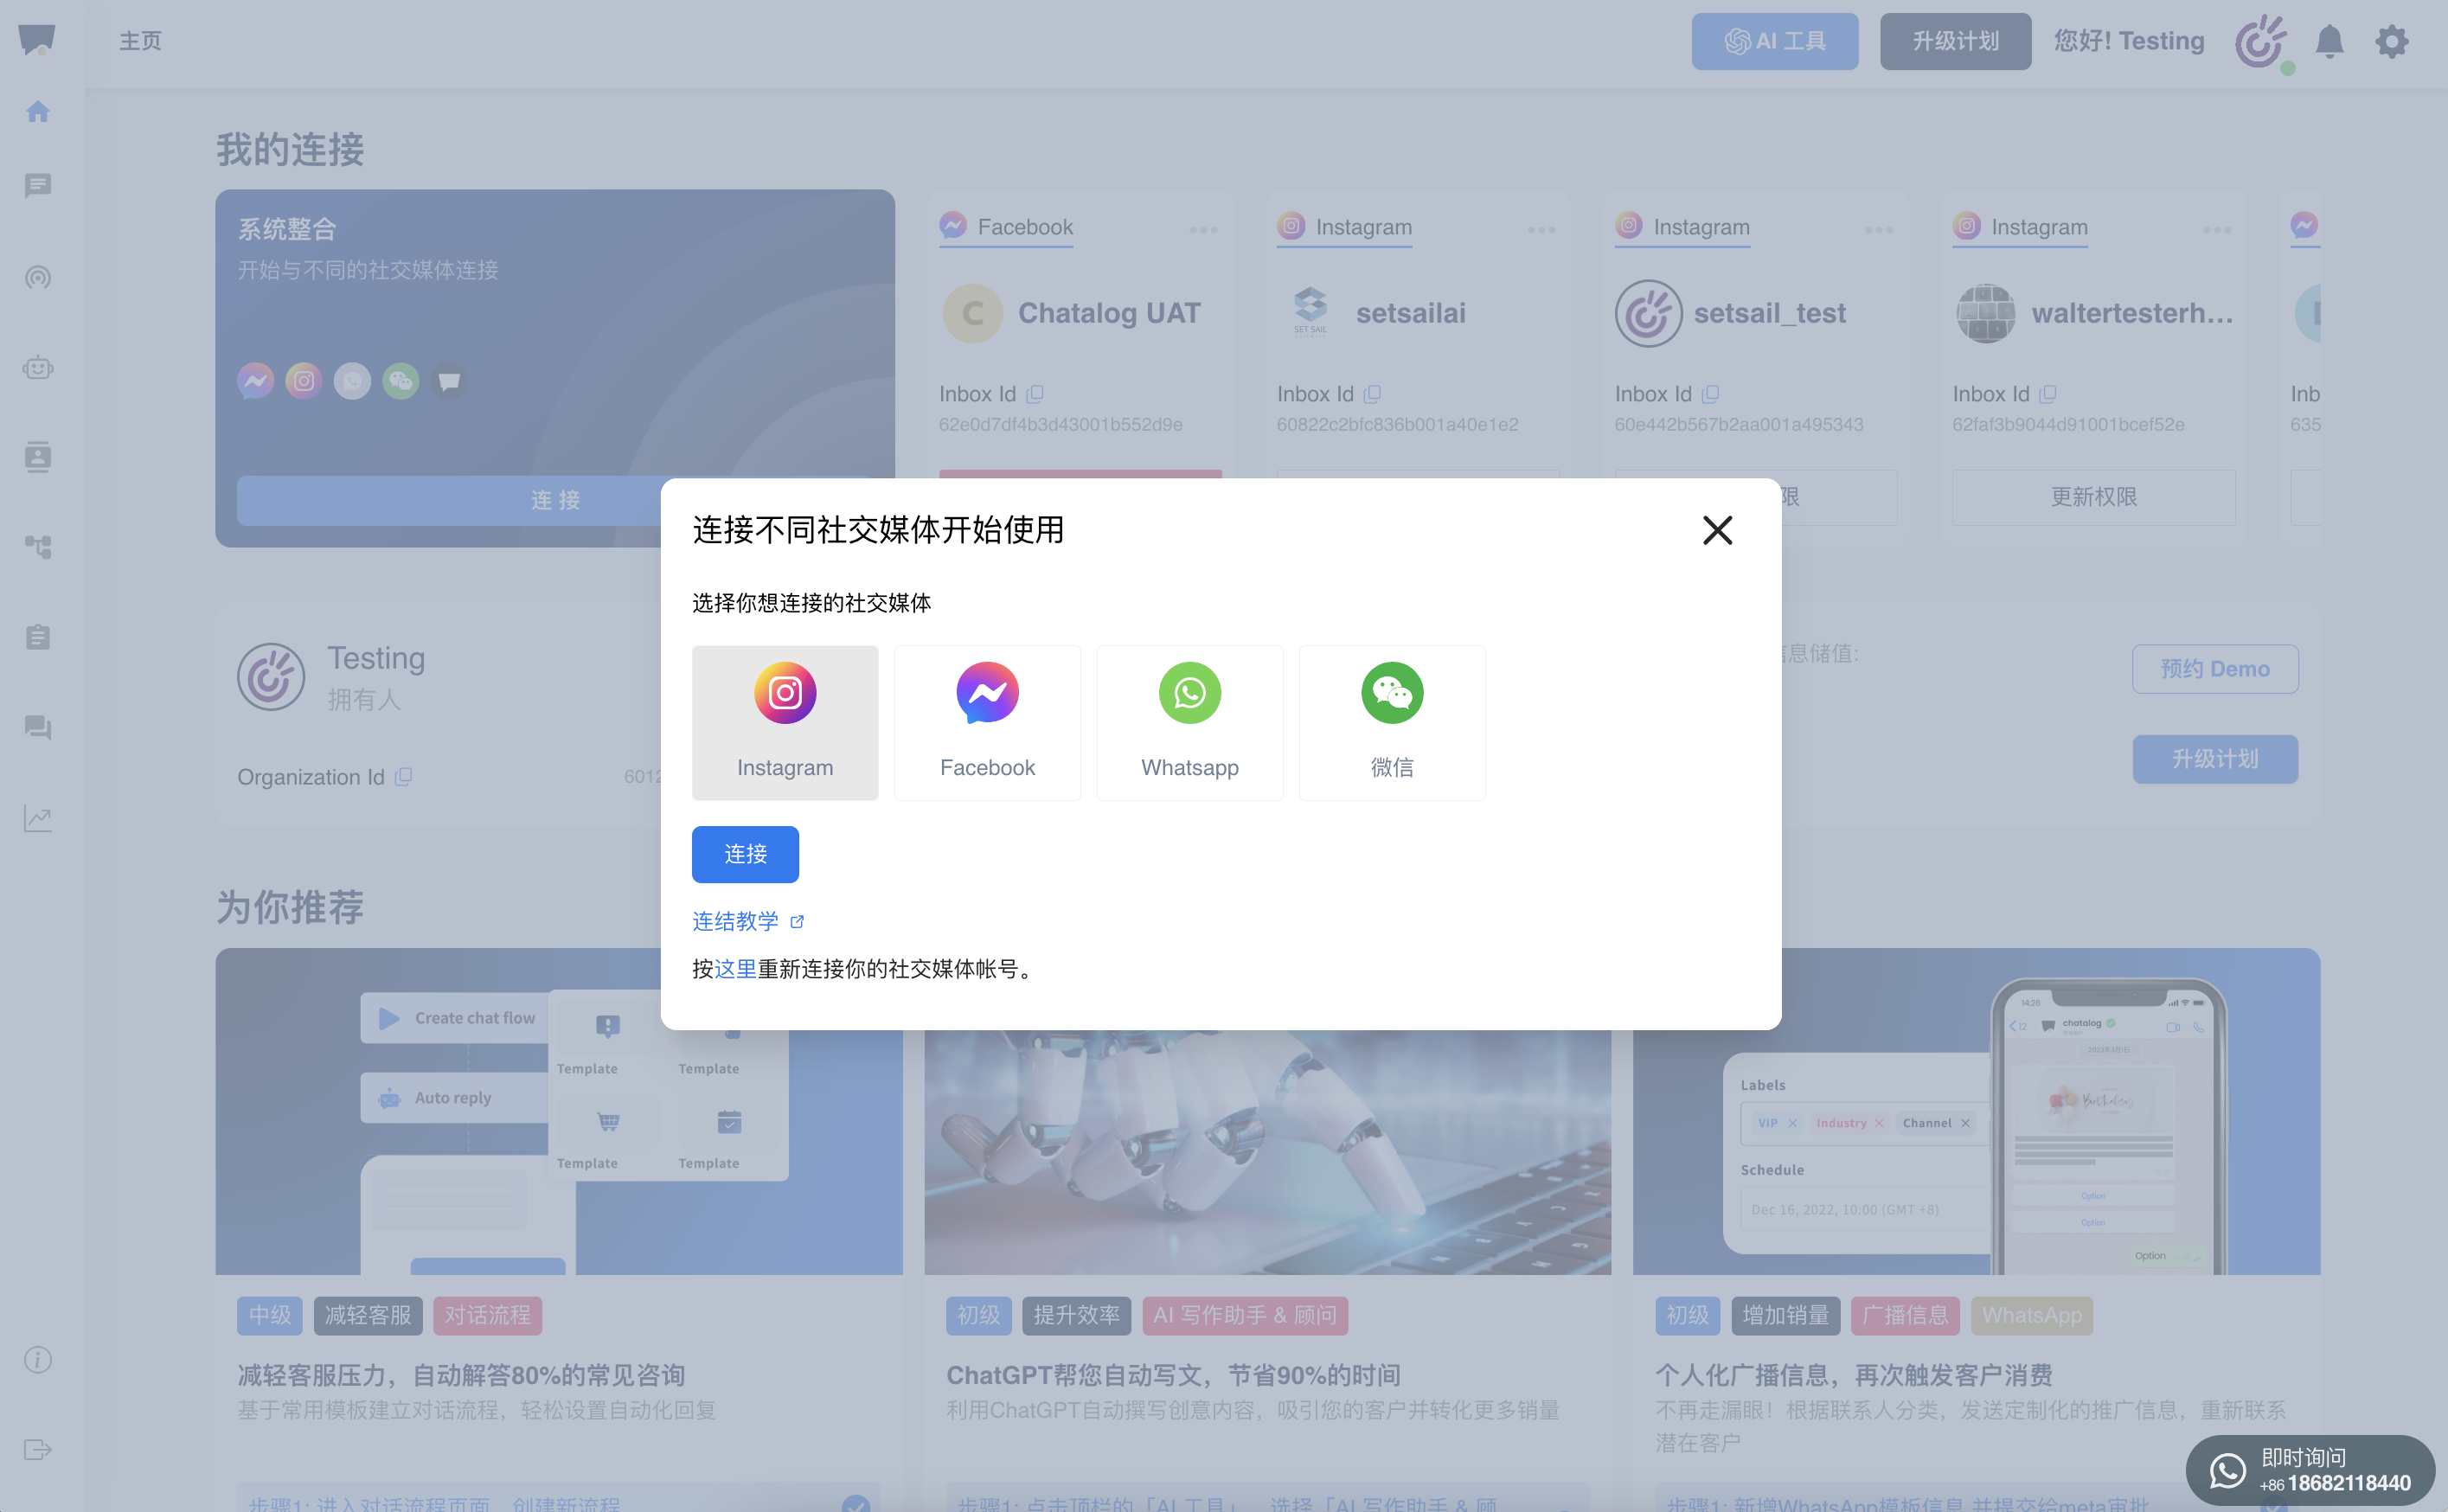Click the Testing organization avatar
Screen dimensions: 2448x1512
[271, 677]
